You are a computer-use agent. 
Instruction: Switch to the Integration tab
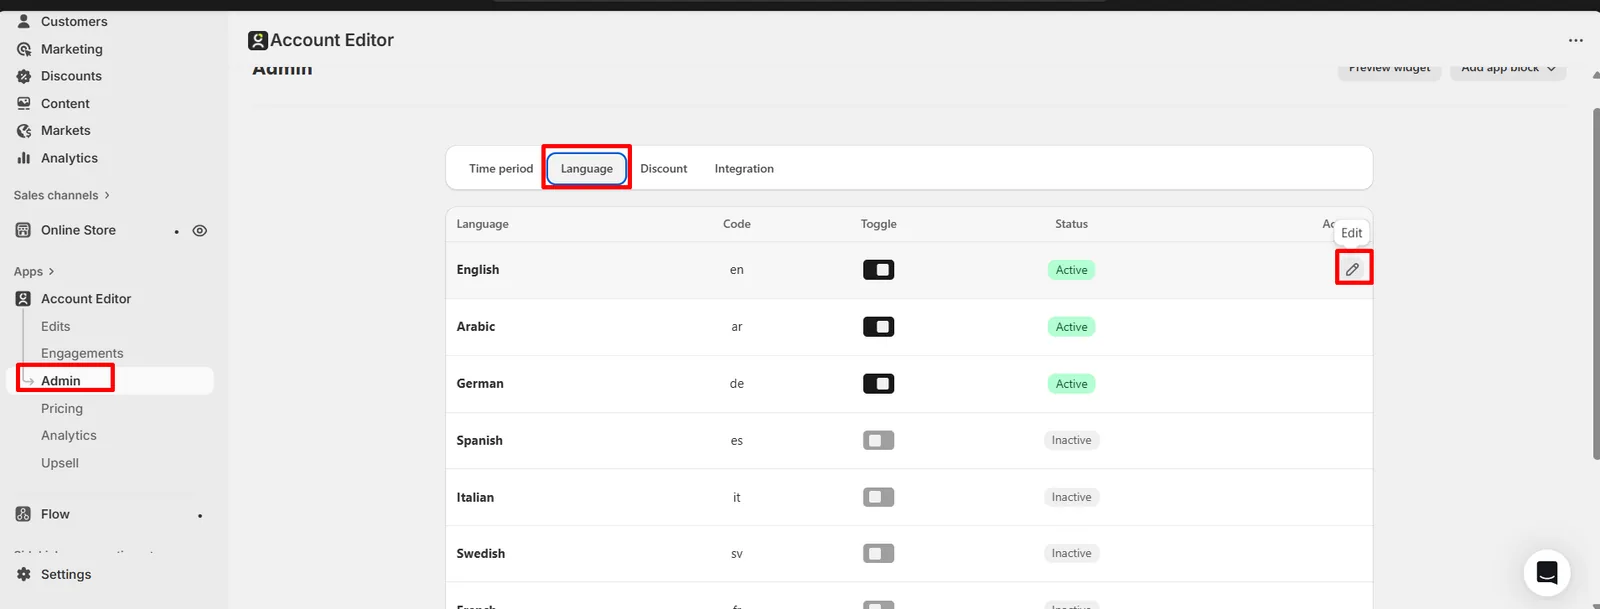744,169
